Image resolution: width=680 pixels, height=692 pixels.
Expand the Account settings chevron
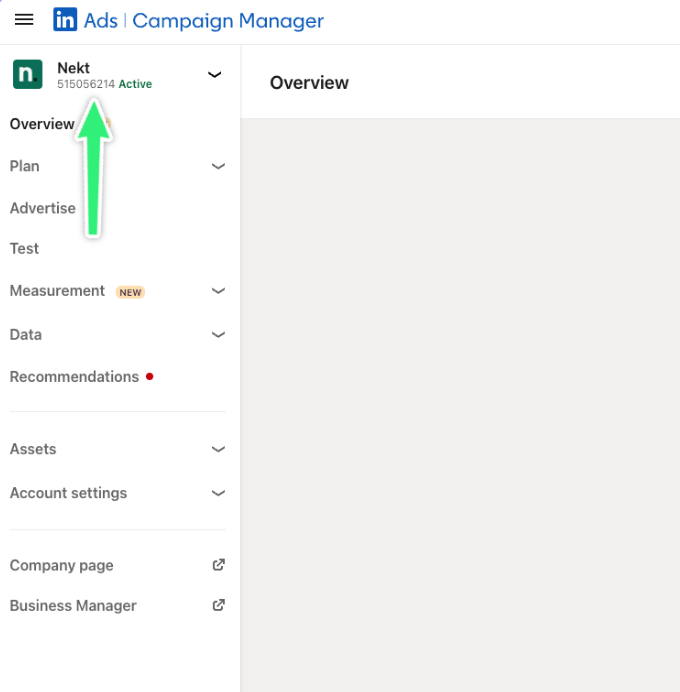(x=218, y=493)
